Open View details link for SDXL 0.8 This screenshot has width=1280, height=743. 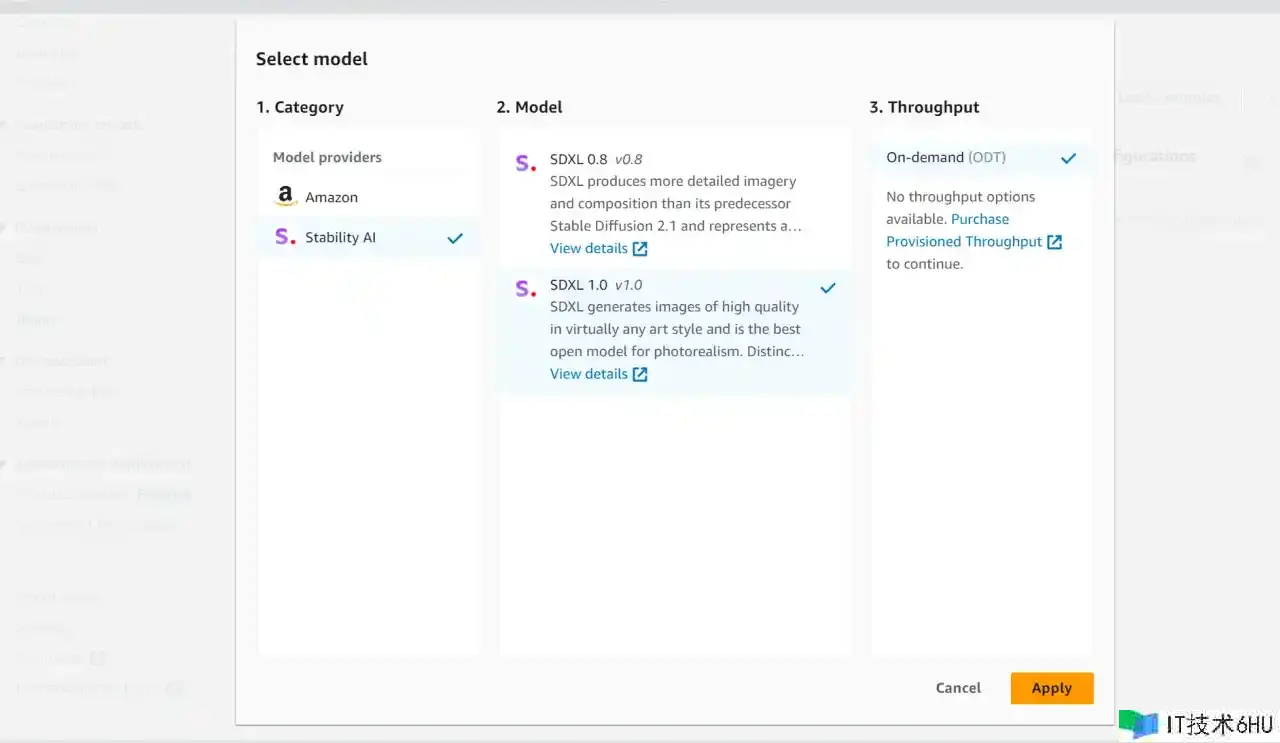tap(589, 249)
